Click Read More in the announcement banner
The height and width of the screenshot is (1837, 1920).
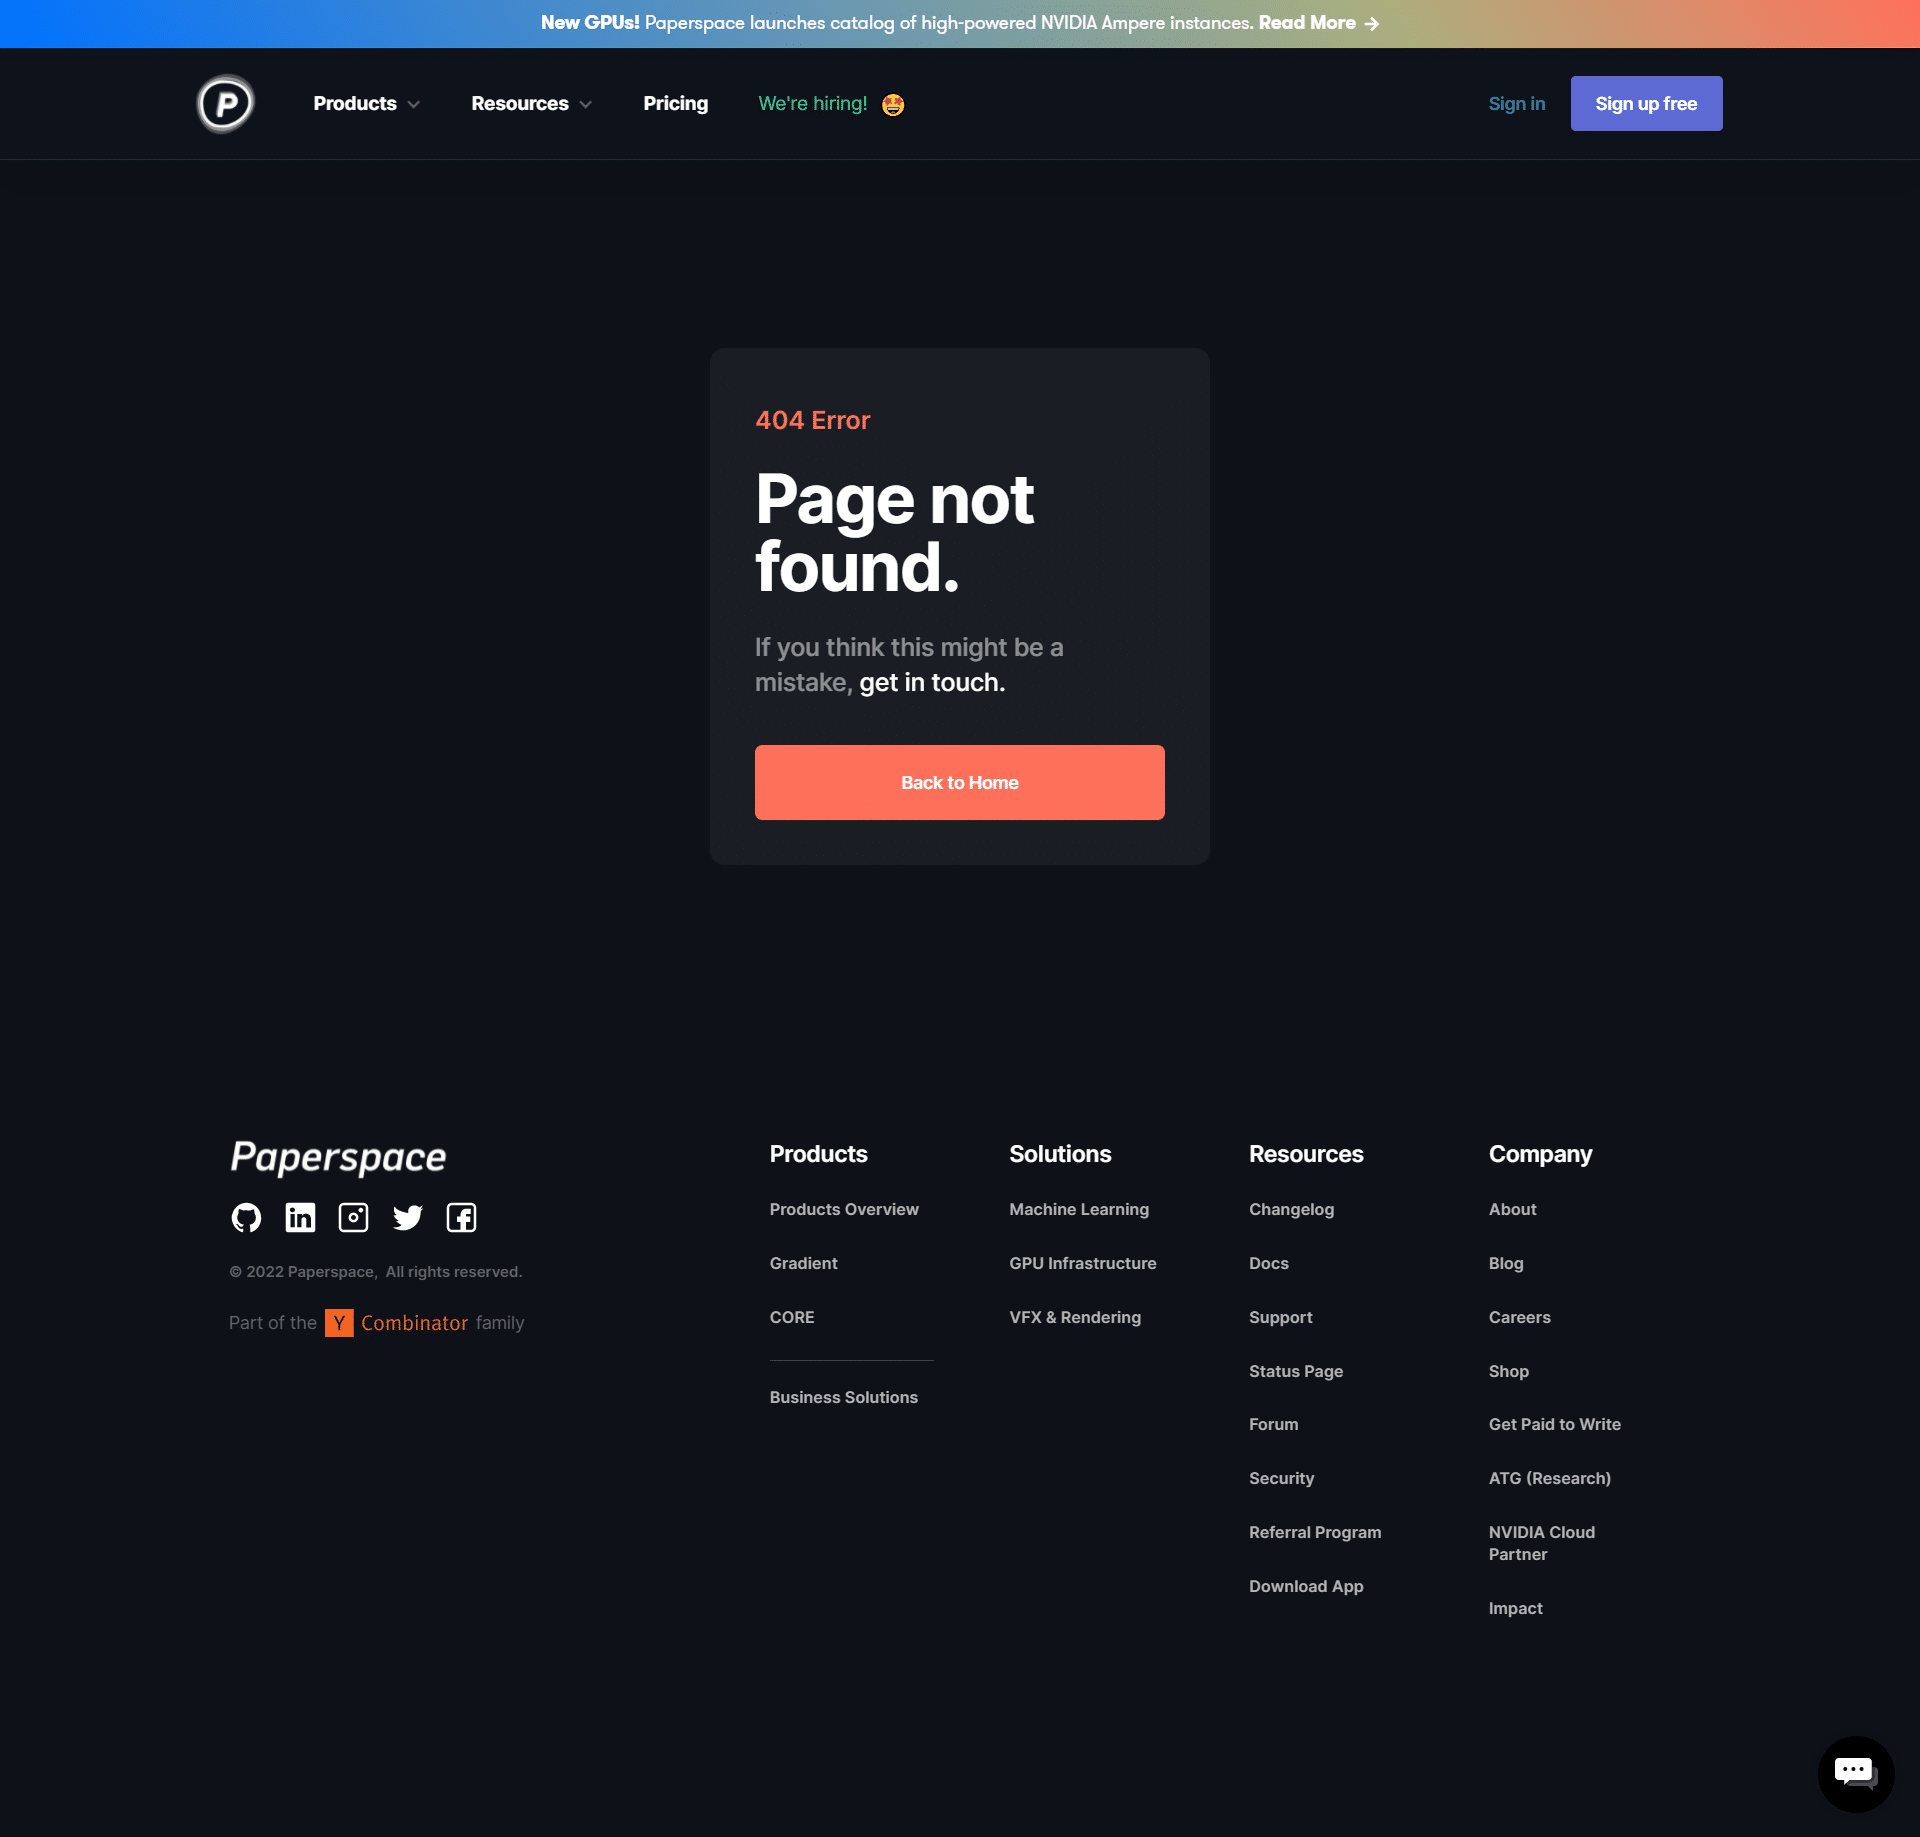coord(1319,23)
